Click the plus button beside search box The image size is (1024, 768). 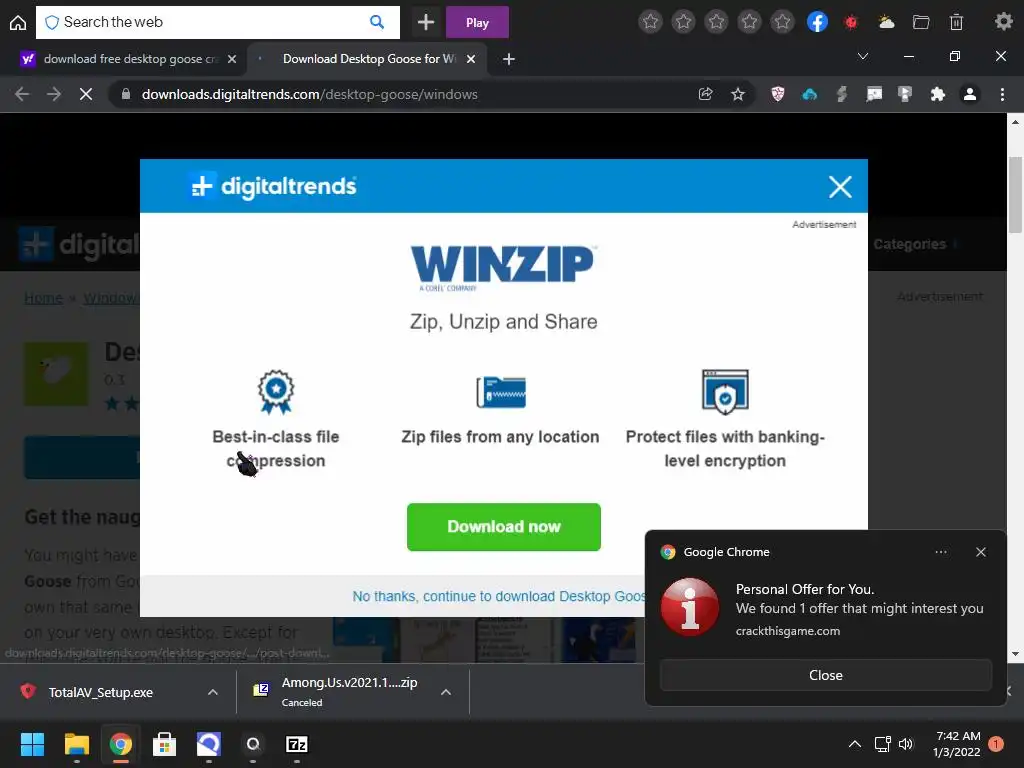pyautogui.click(x=426, y=22)
